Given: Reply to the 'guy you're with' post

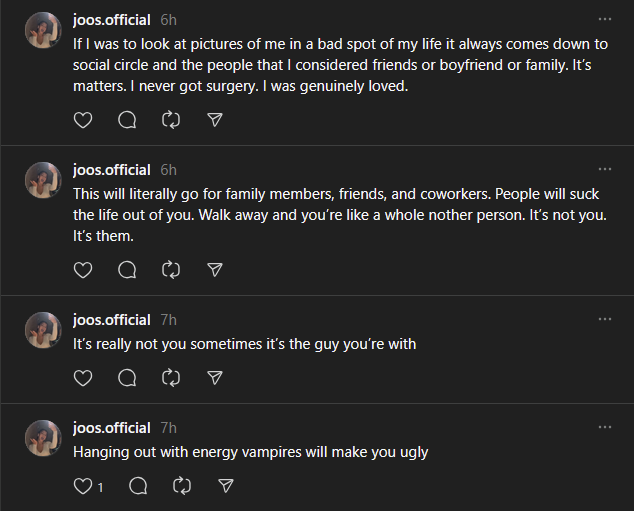Looking at the screenshot, I should pyautogui.click(x=127, y=378).
